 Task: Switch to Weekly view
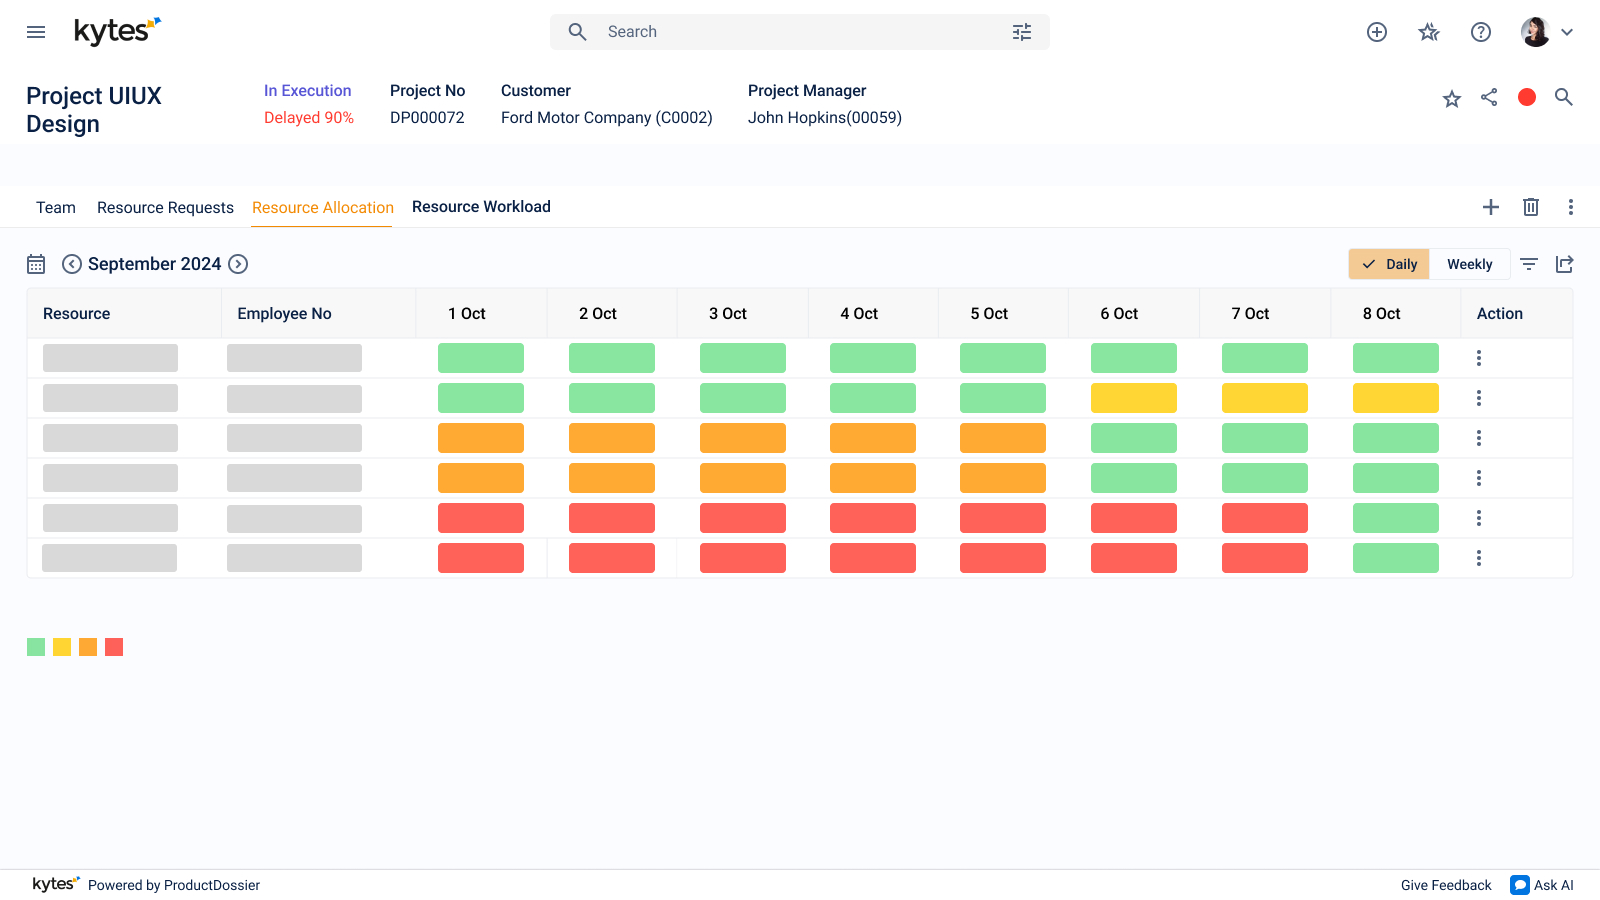click(x=1470, y=264)
